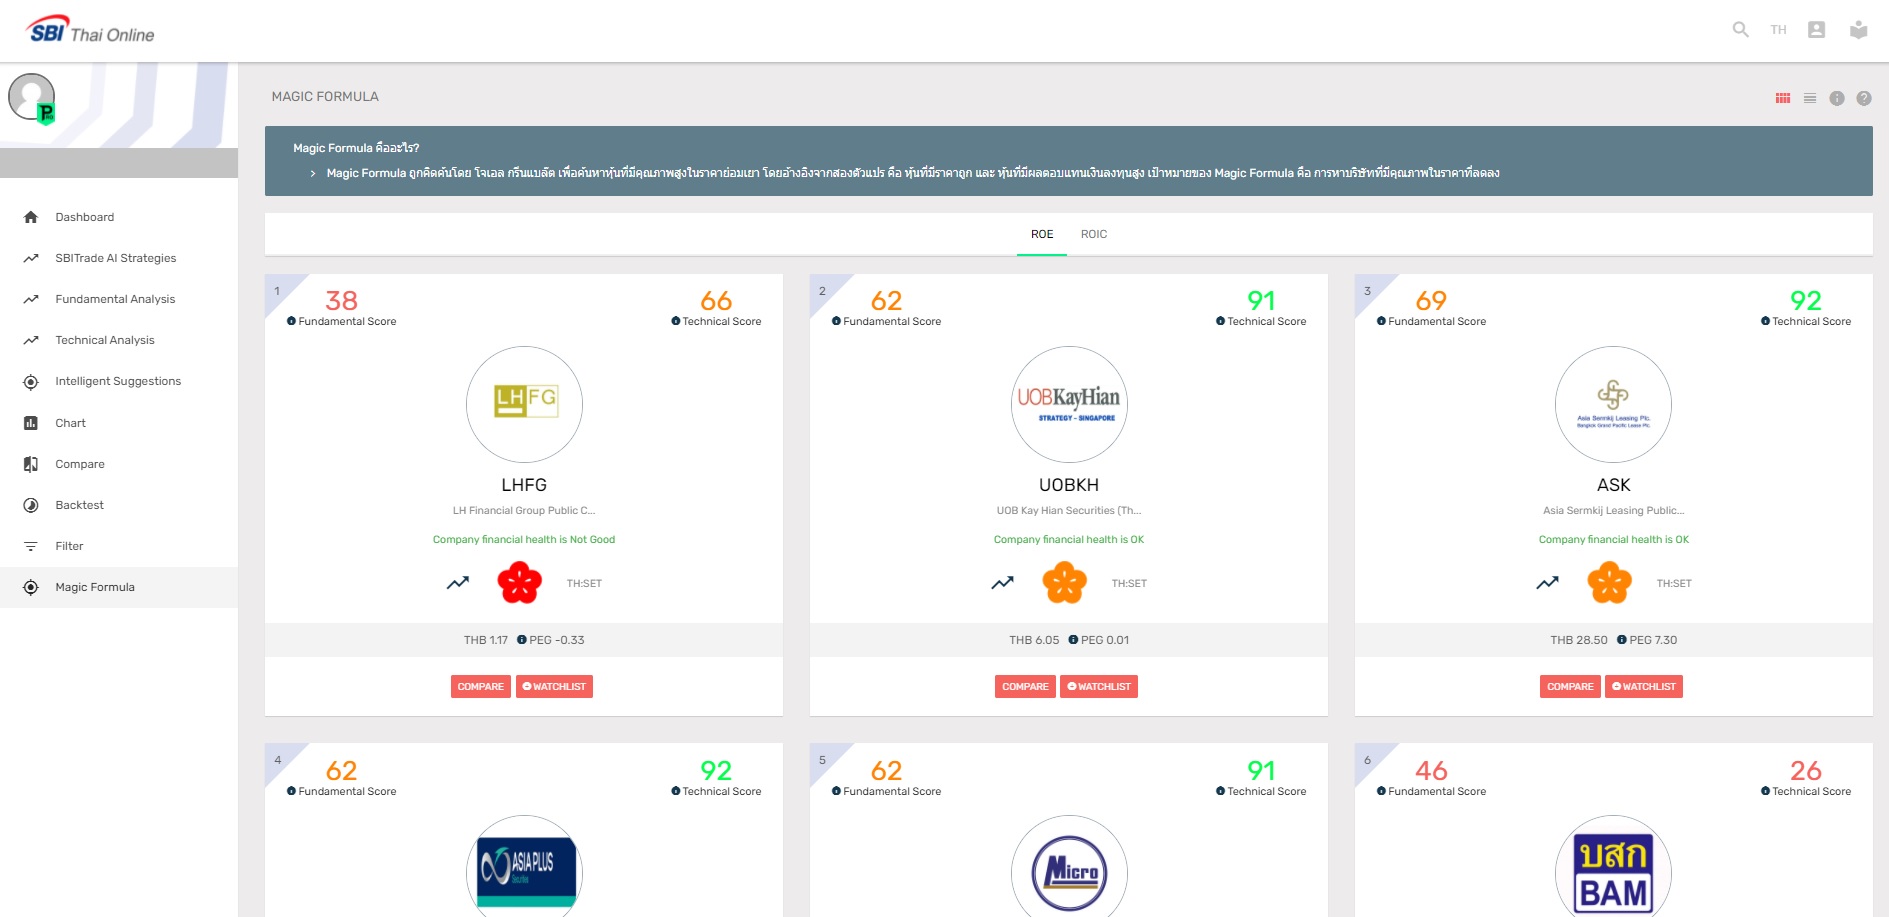Click the Asia Plus logo in card 4
This screenshot has height=917, width=1889.
524,866
